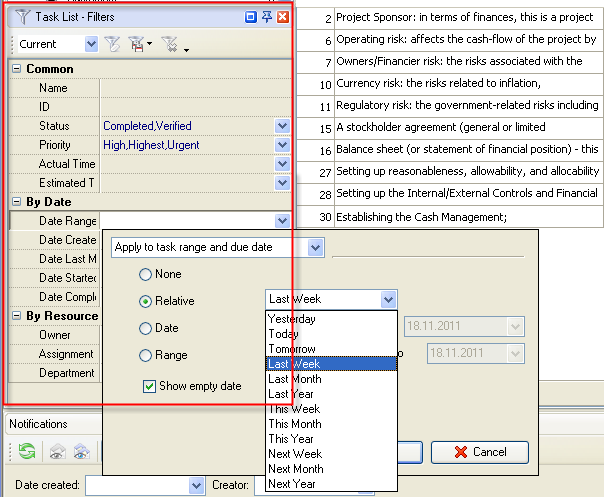Open the Priority filter dropdown
The height and width of the screenshot is (497, 604).
click(x=282, y=145)
